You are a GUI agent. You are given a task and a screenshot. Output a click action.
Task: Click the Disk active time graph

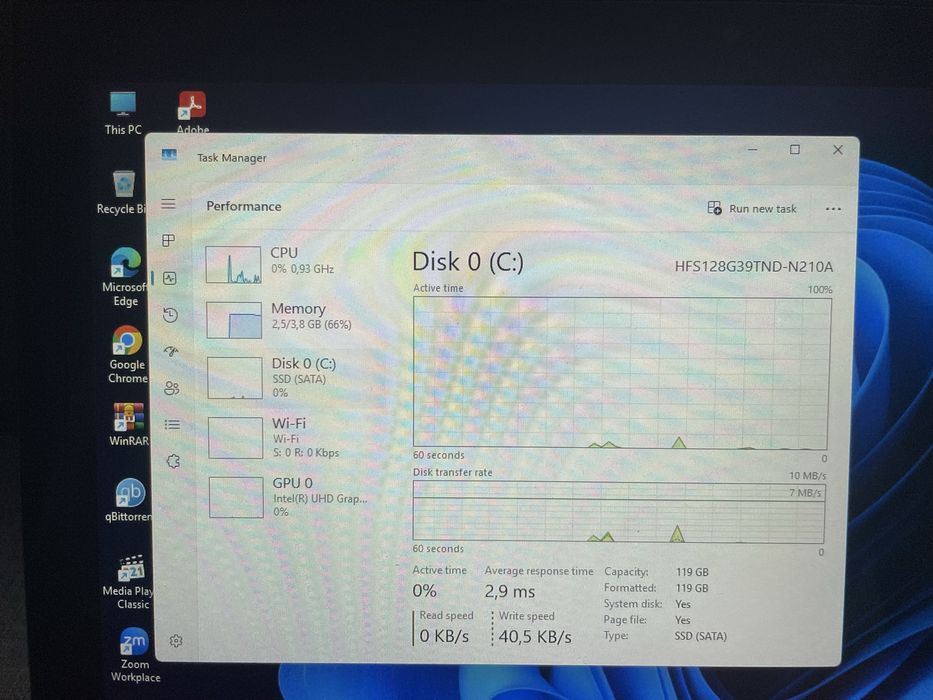tap(621, 373)
